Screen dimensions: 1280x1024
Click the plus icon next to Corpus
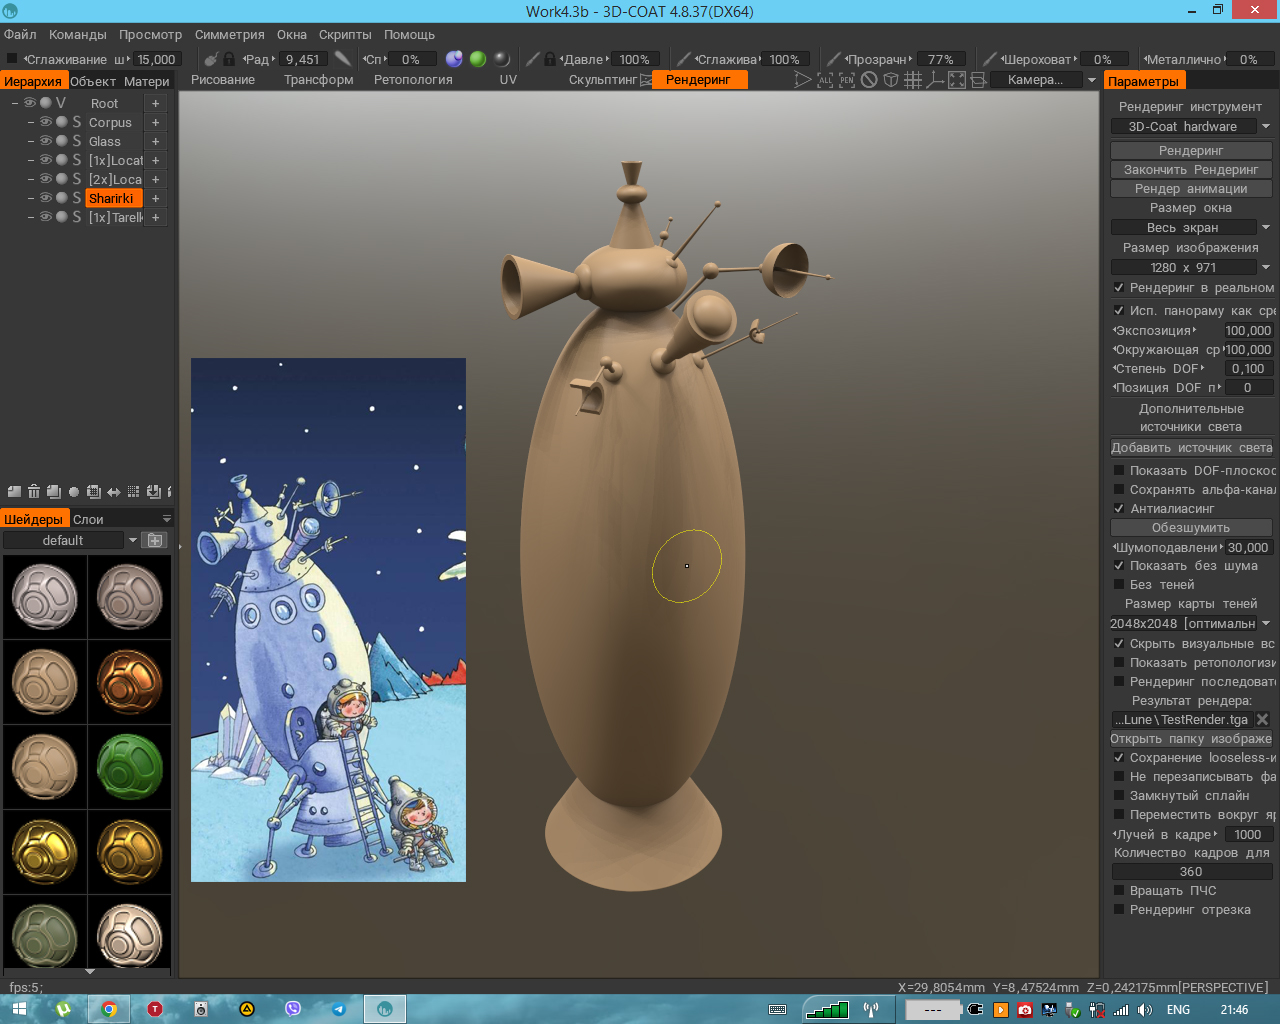155,122
